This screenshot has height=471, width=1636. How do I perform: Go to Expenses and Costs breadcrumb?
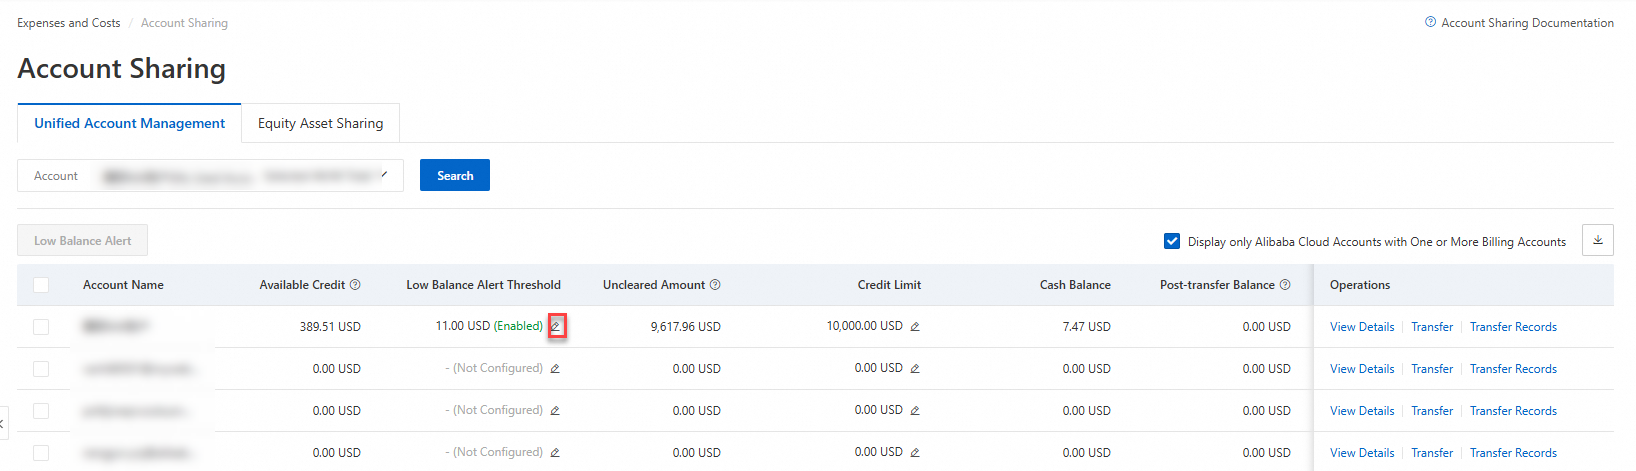pyautogui.click(x=69, y=23)
